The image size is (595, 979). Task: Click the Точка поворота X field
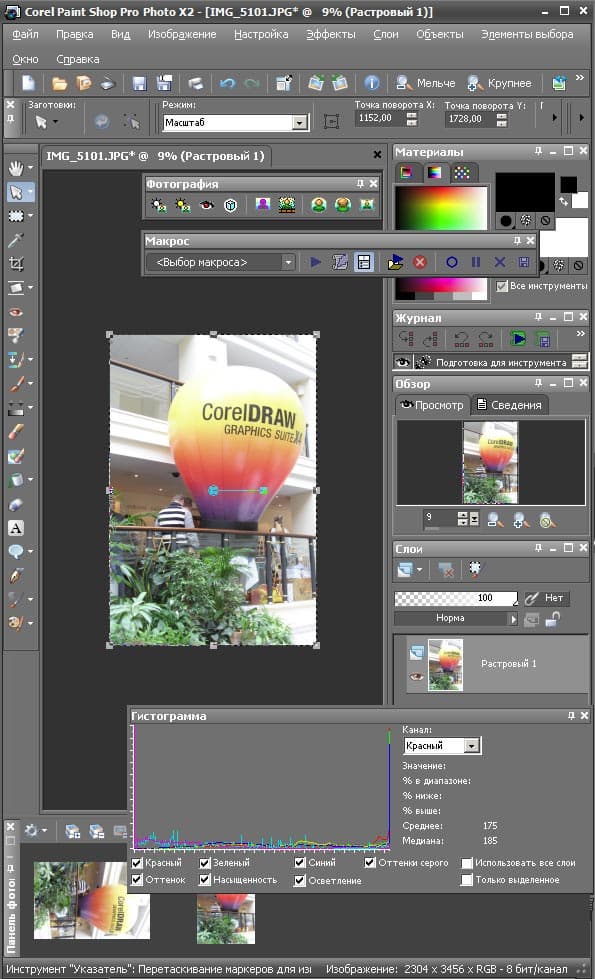(380, 118)
